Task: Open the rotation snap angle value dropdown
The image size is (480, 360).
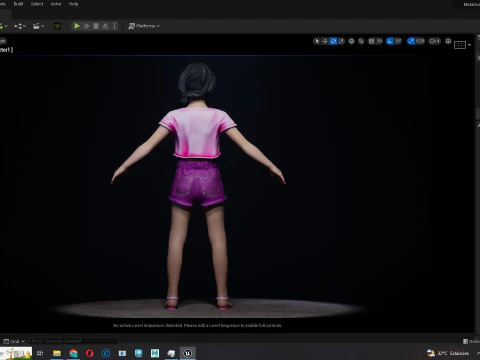Action: point(398,41)
